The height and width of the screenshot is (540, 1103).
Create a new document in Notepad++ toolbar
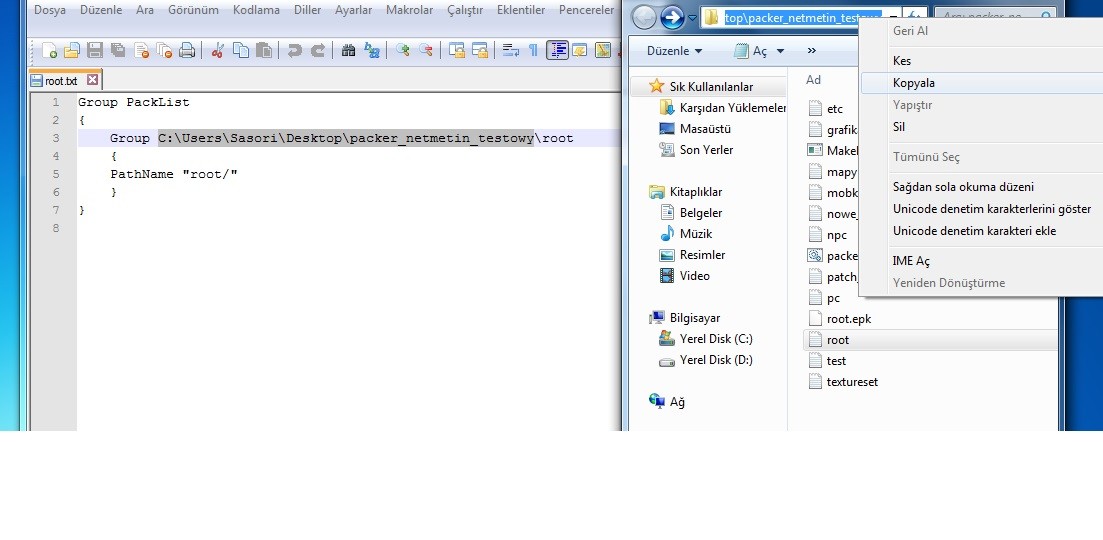click(x=49, y=50)
